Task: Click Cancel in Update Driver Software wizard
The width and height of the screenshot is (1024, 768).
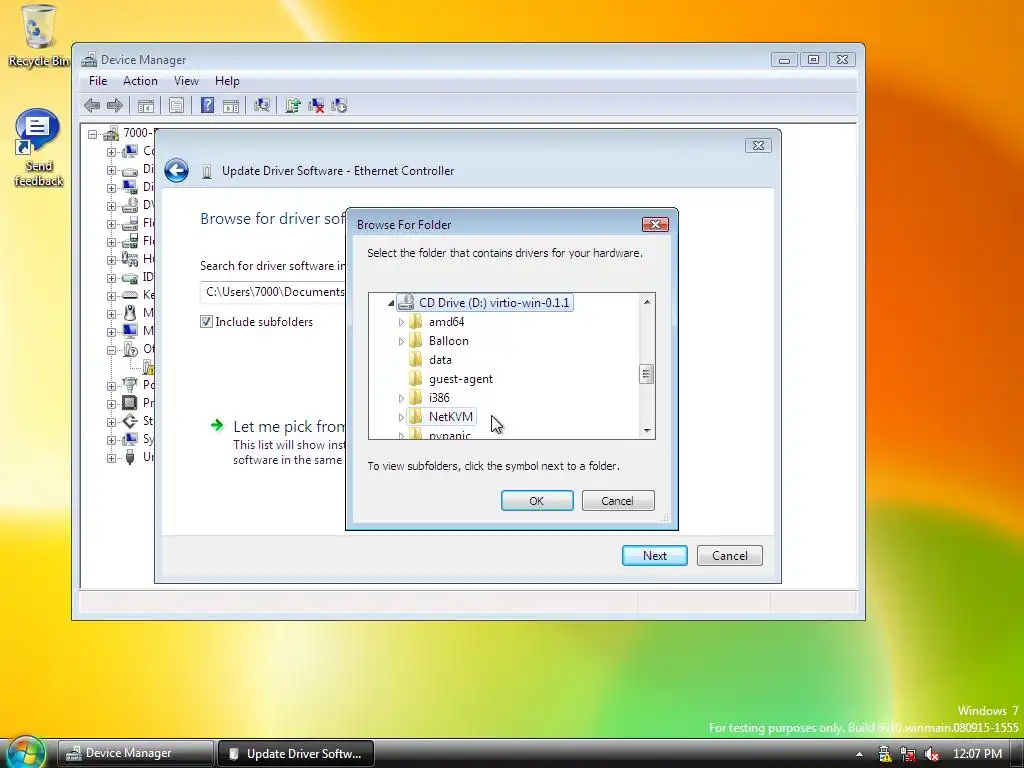Action: [x=729, y=556]
